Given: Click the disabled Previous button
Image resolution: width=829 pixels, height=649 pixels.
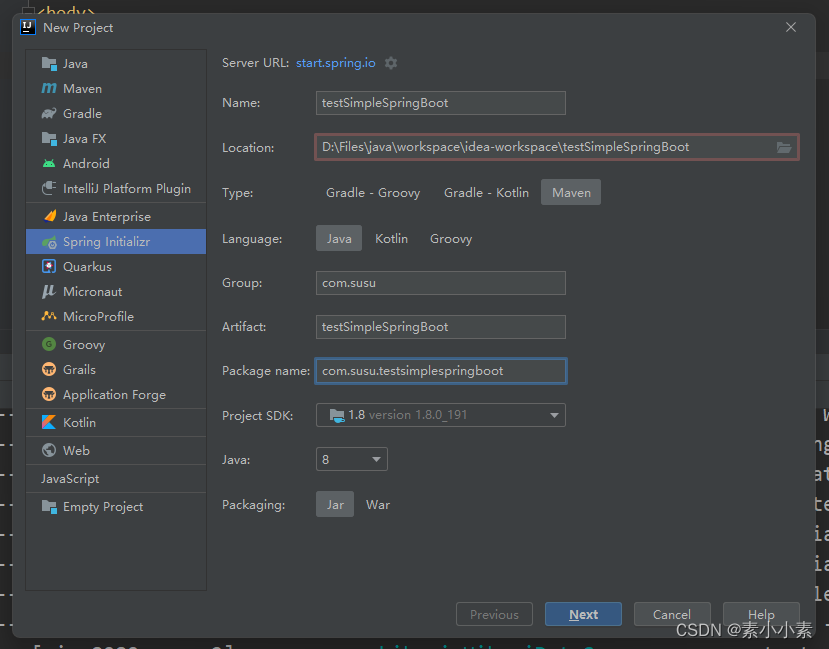Looking at the screenshot, I should click(494, 614).
